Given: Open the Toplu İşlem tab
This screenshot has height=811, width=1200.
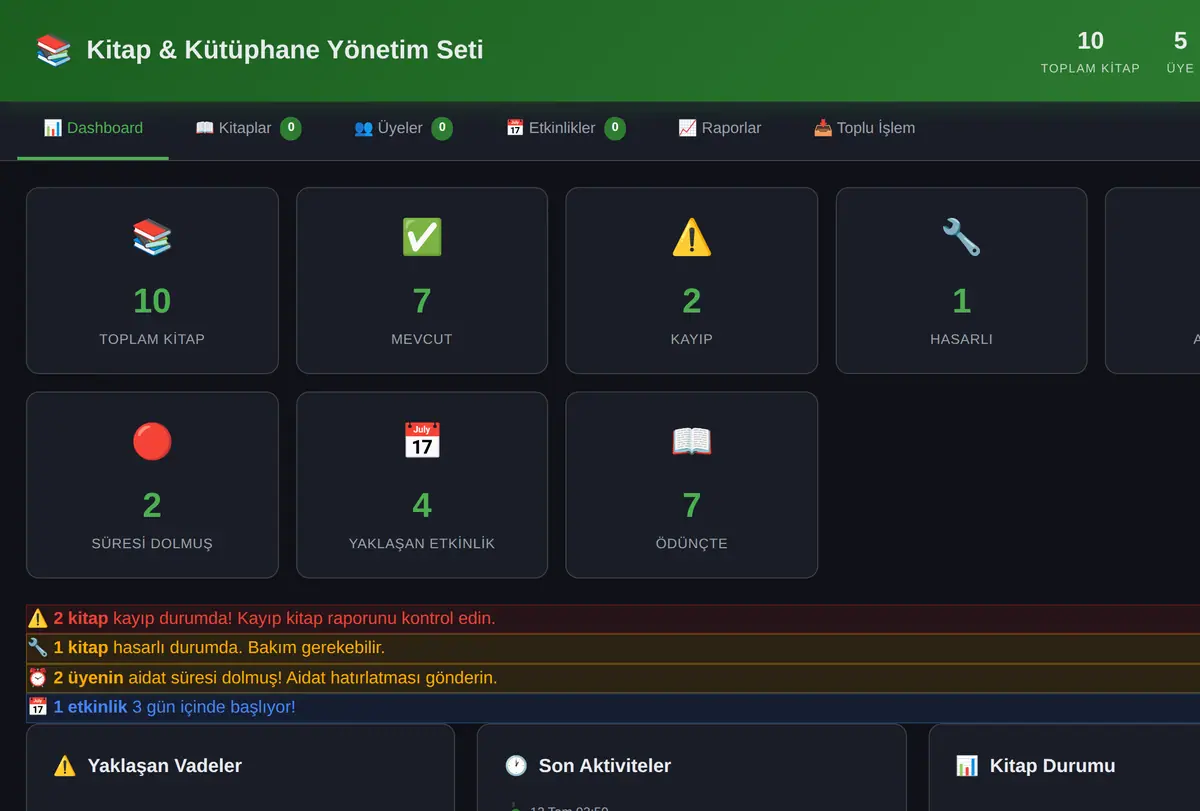Looking at the screenshot, I should (x=864, y=129).
